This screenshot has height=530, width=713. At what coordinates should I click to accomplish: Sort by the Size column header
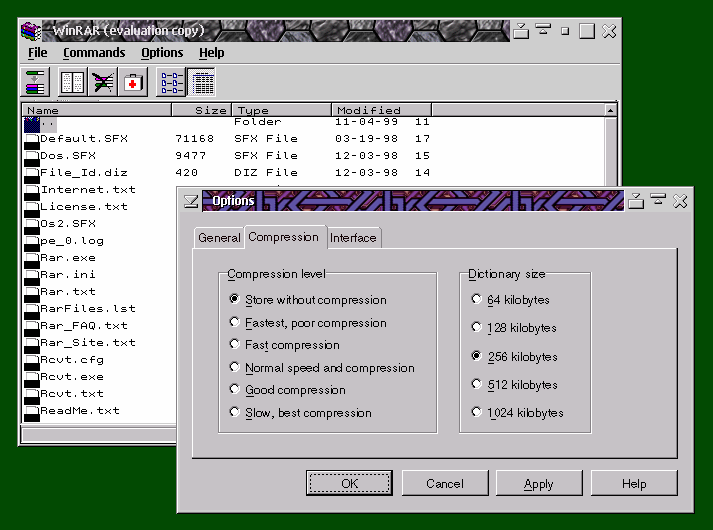point(202,110)
